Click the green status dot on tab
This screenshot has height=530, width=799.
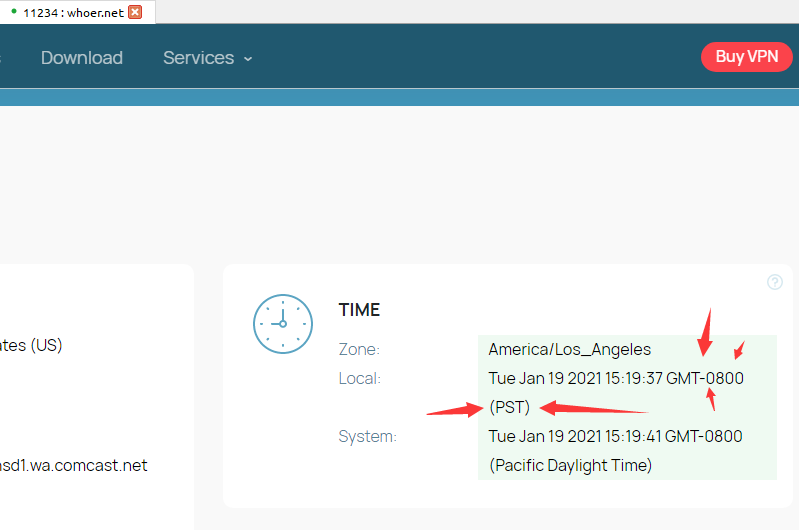coord(14,10)
